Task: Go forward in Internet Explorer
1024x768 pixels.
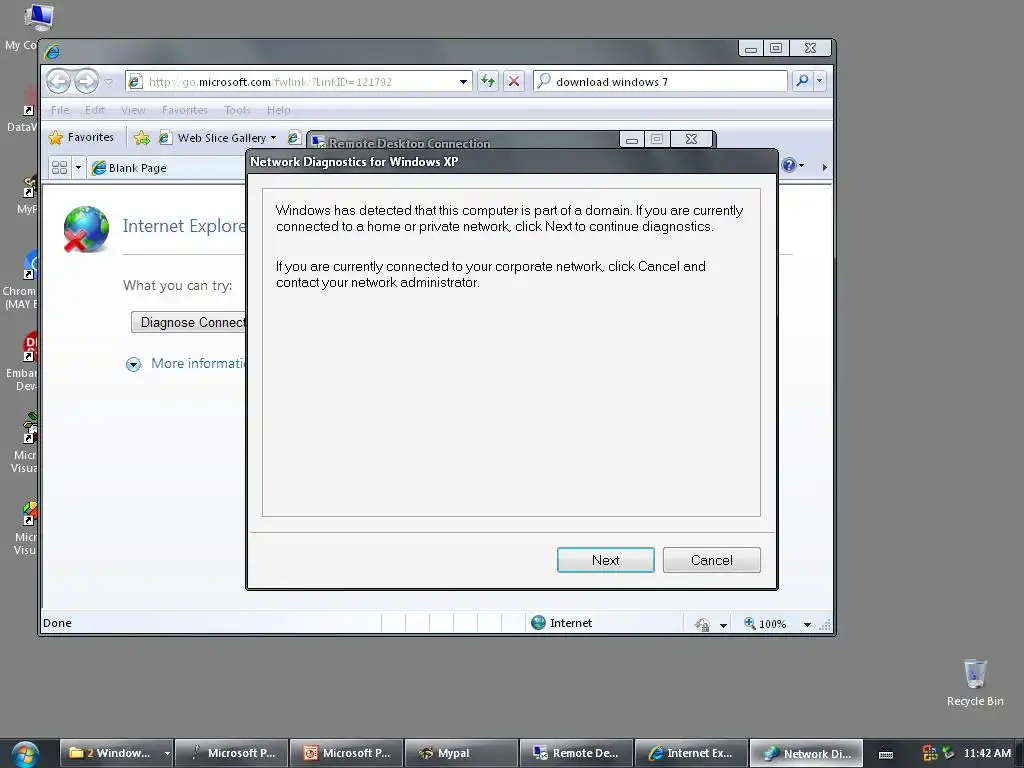Action: pyautogui.click(x=86, y=82)
